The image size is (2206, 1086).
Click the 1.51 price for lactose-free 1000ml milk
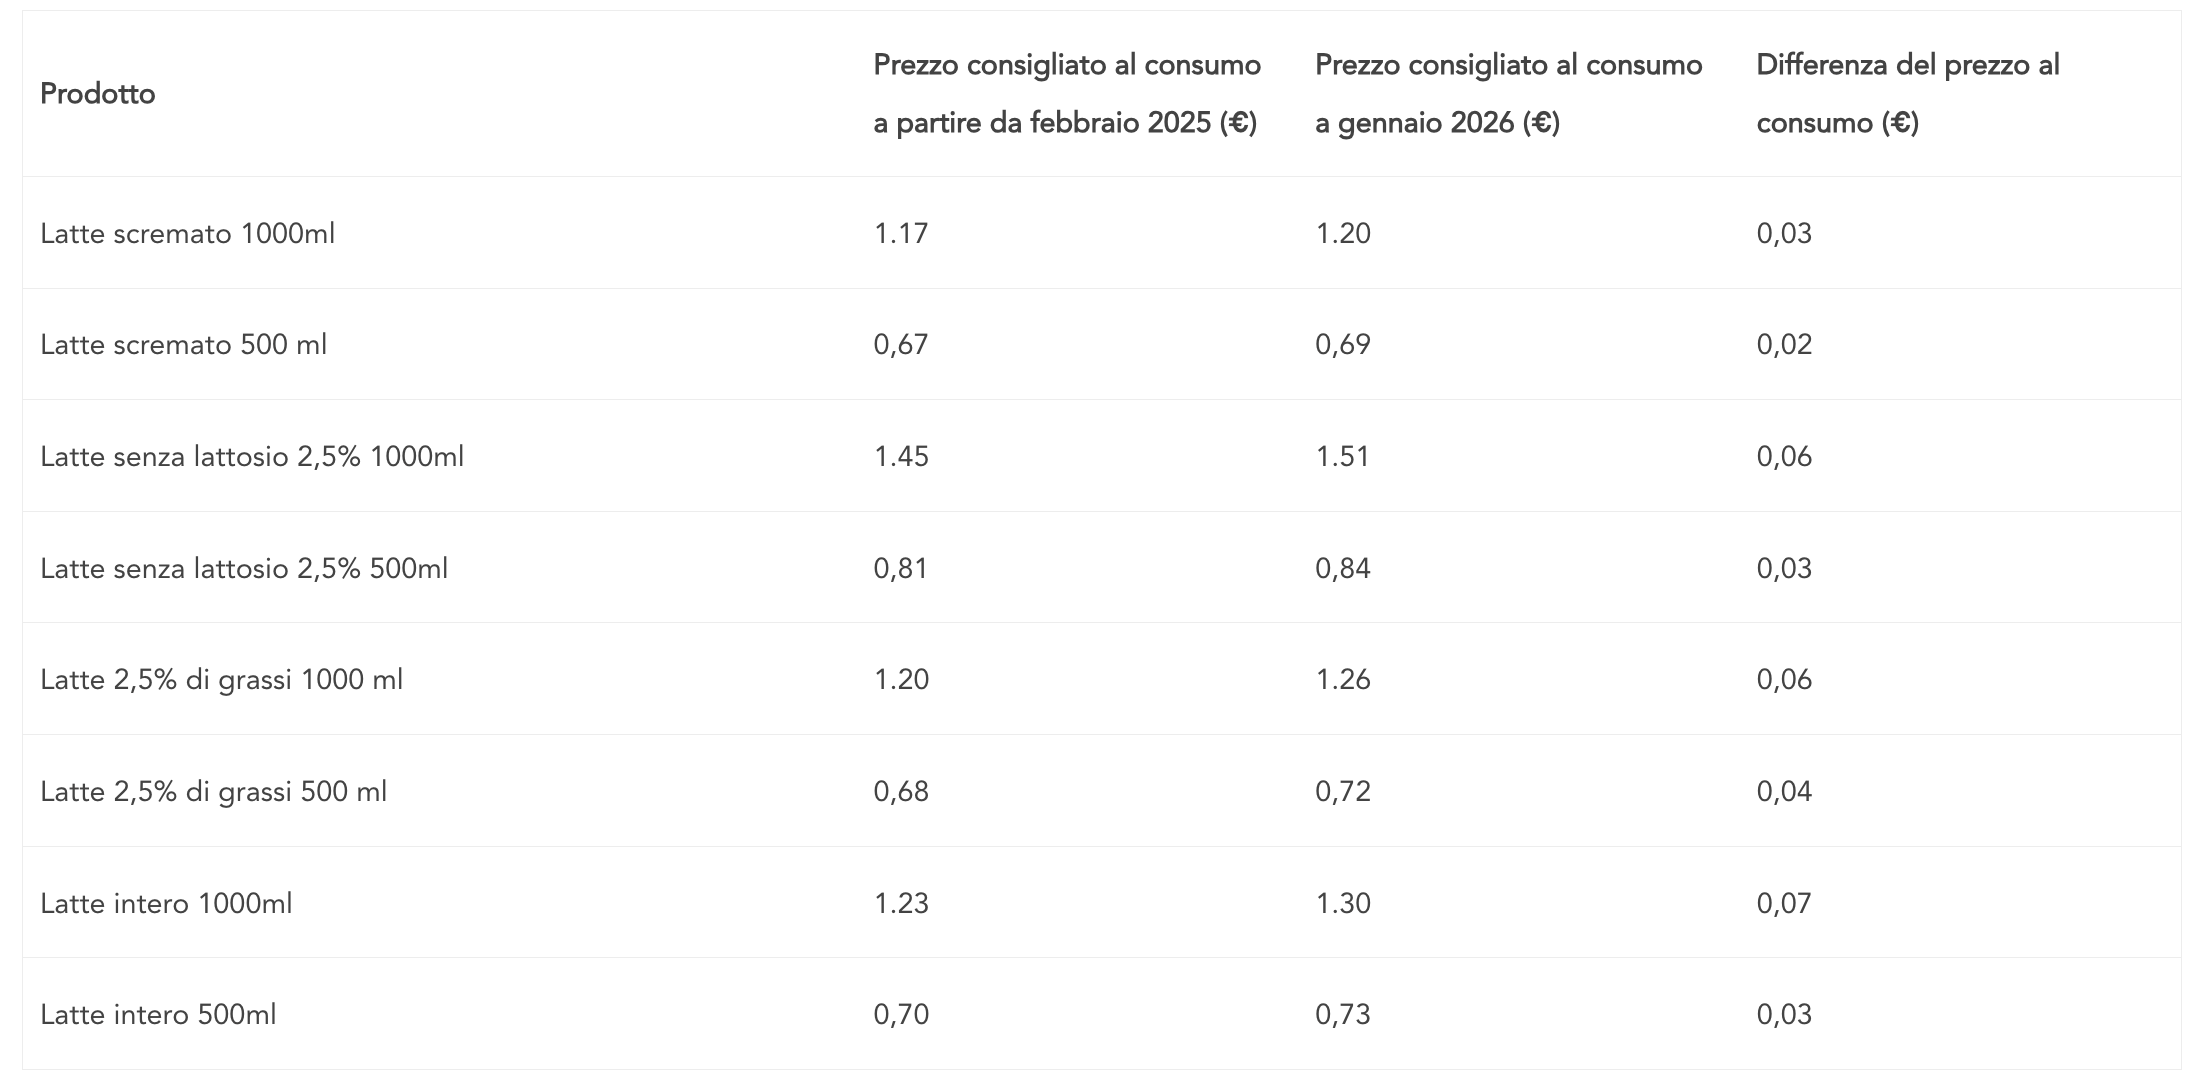pos(1342,457)
